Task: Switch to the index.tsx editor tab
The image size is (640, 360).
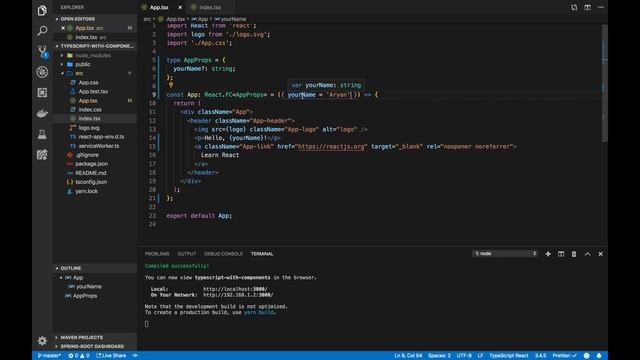Action: tap(210, 7)
